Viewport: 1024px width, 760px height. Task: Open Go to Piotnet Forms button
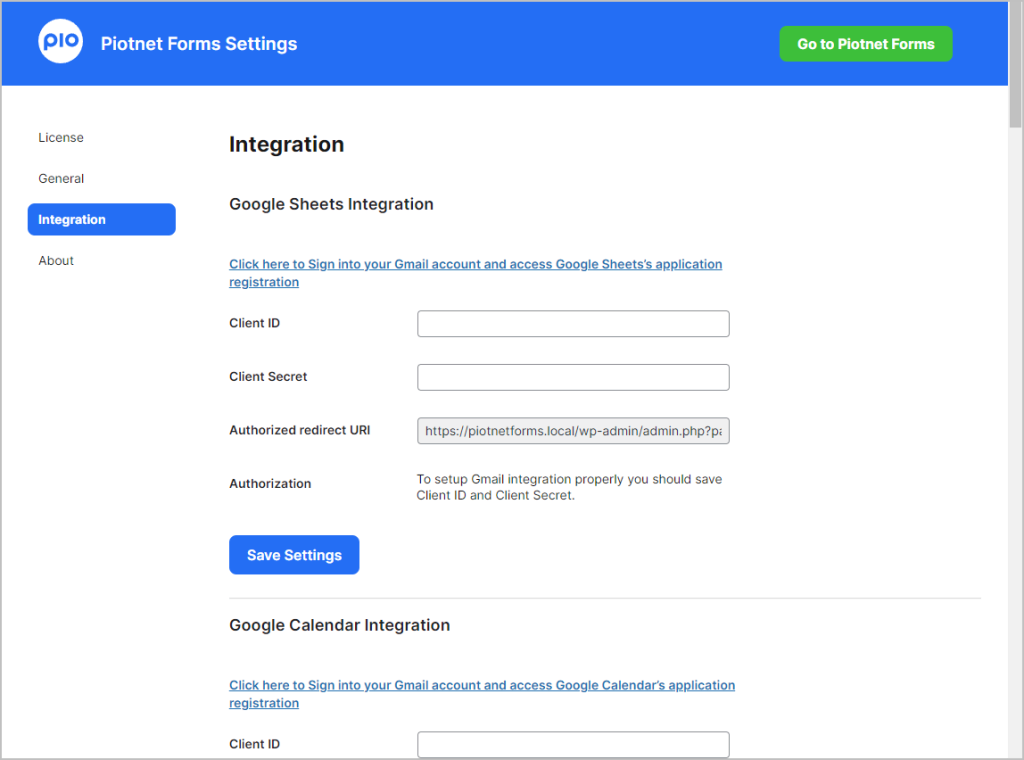click(x=865, y=44)
